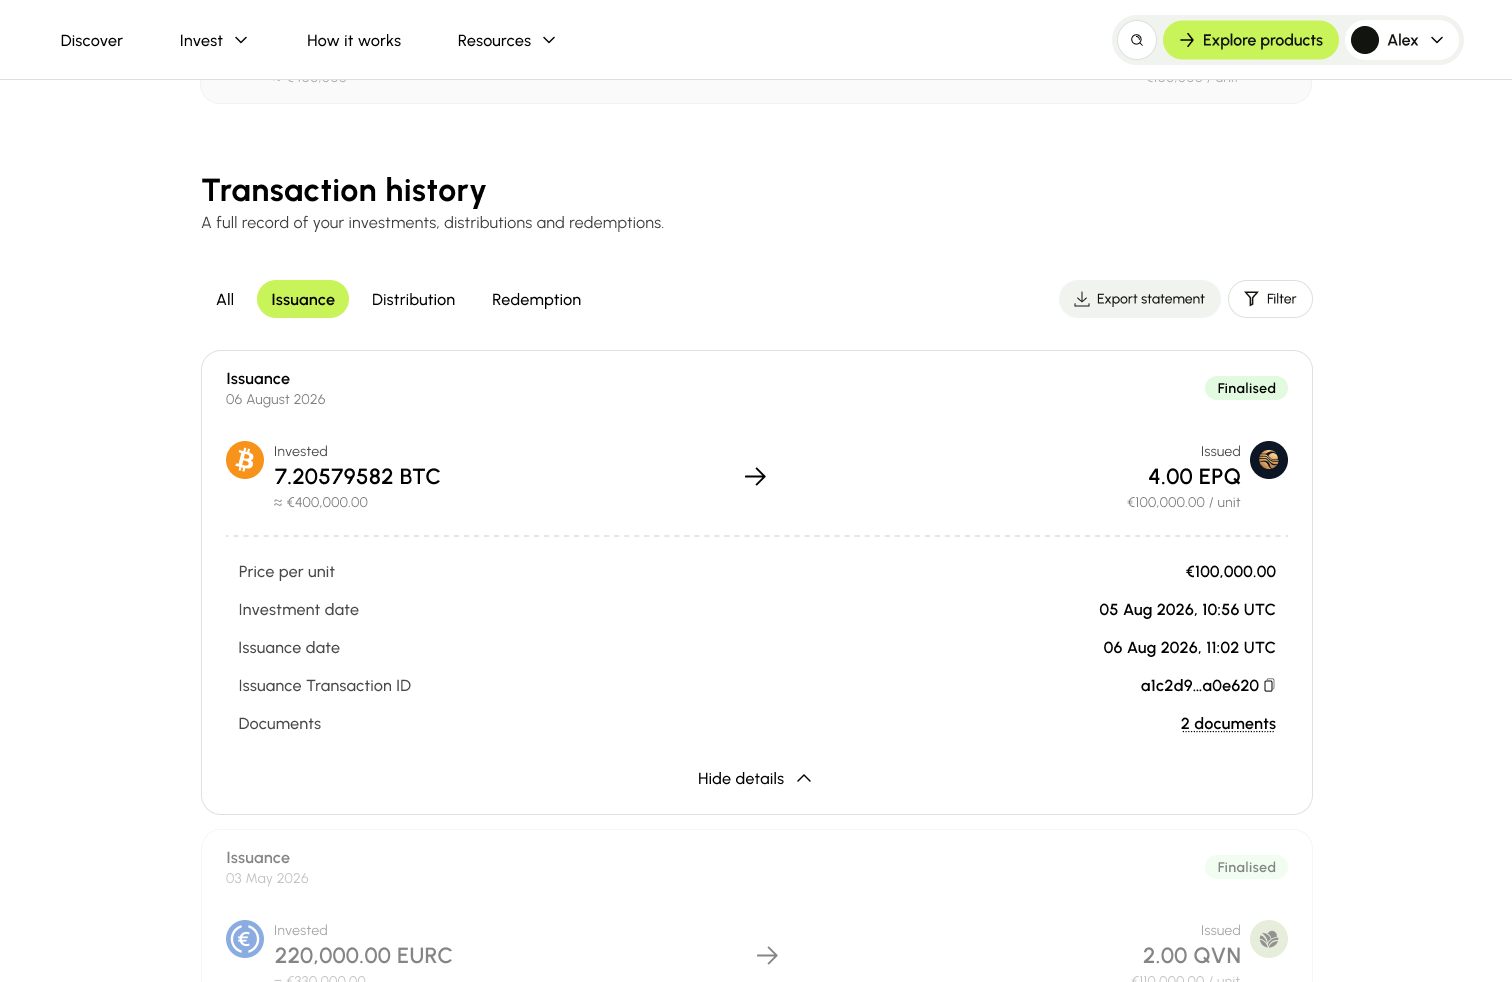Click the Explore products button
The image size is (1512, 982).
pyautogui.click(x=1250, y=40)
